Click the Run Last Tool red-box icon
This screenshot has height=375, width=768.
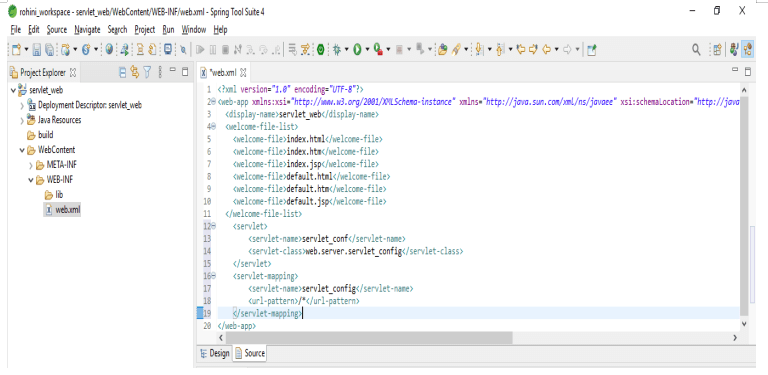pyautogui.click(x=378, y=49)
